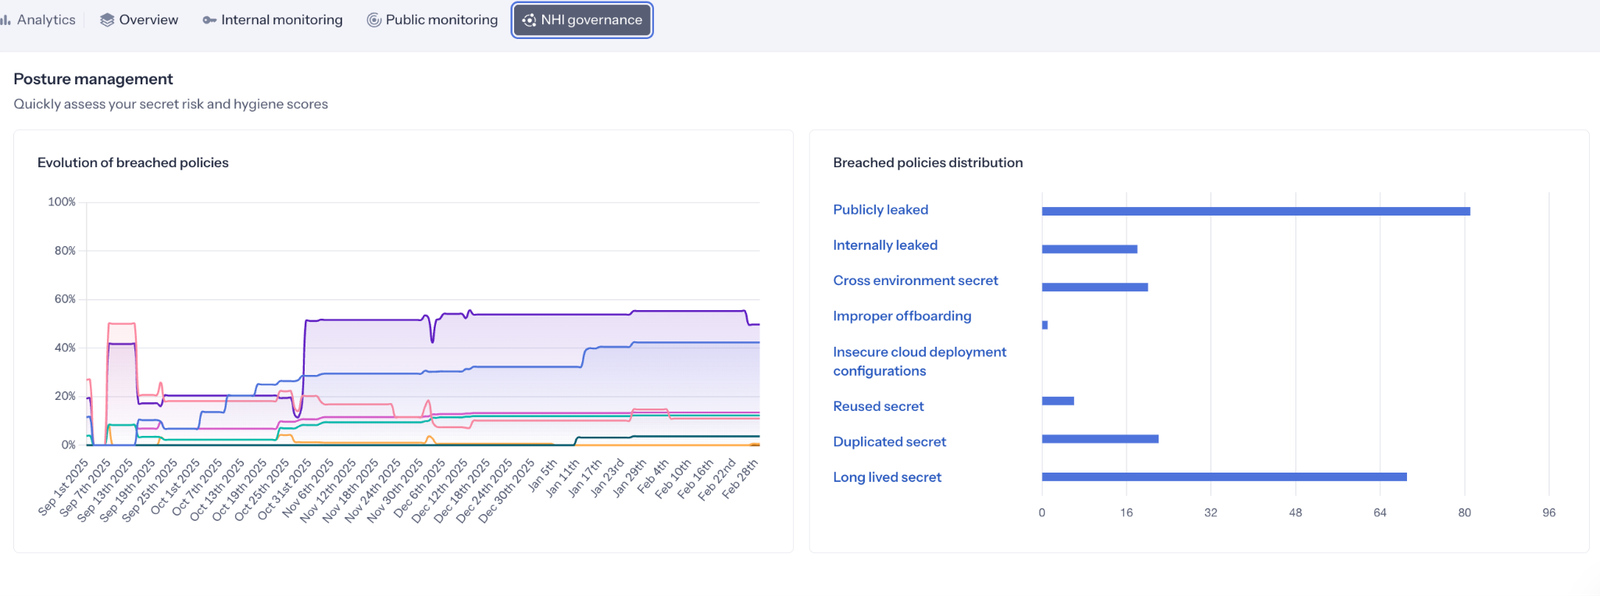Image resolution: width=1600 pixels, height=596 pixels.
Task: Click the top purple line in evolution chart
Action: (600, 314)
